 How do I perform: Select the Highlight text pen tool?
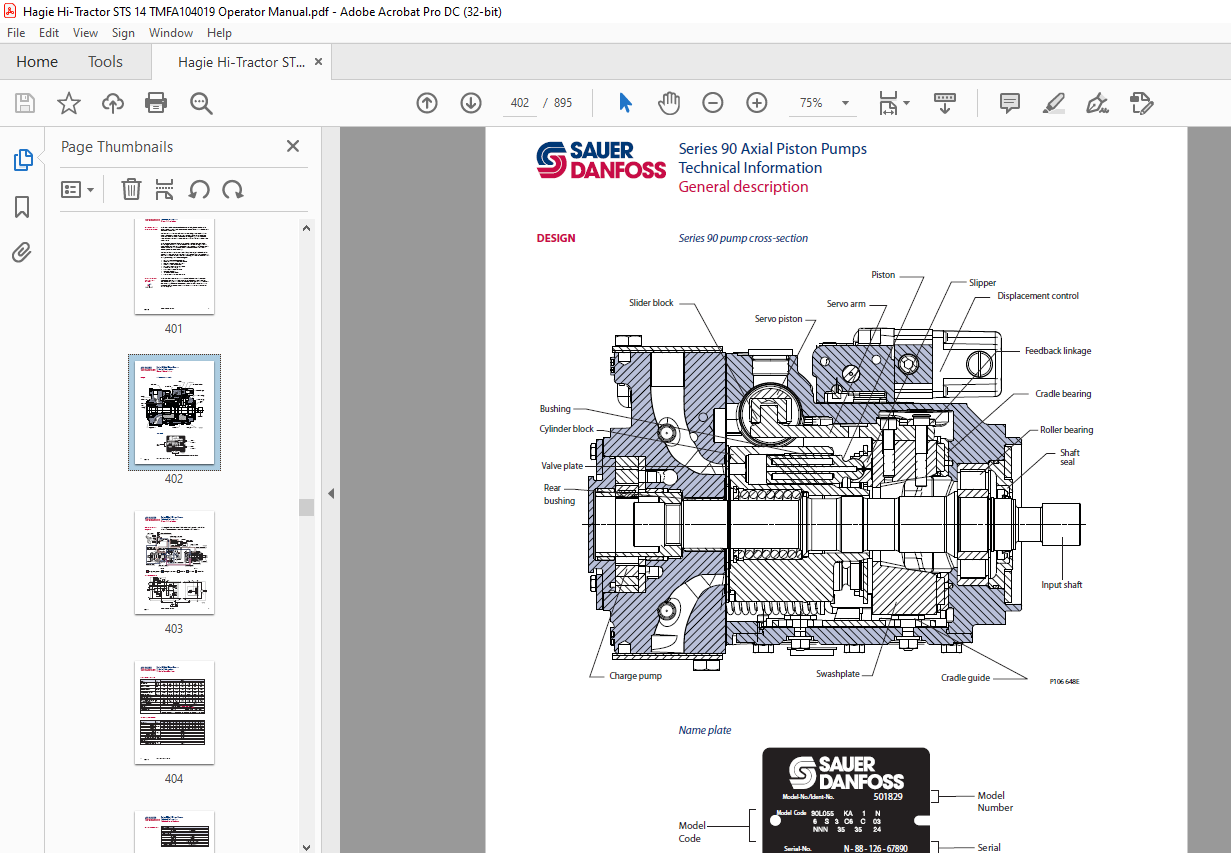pos(1054,103)
